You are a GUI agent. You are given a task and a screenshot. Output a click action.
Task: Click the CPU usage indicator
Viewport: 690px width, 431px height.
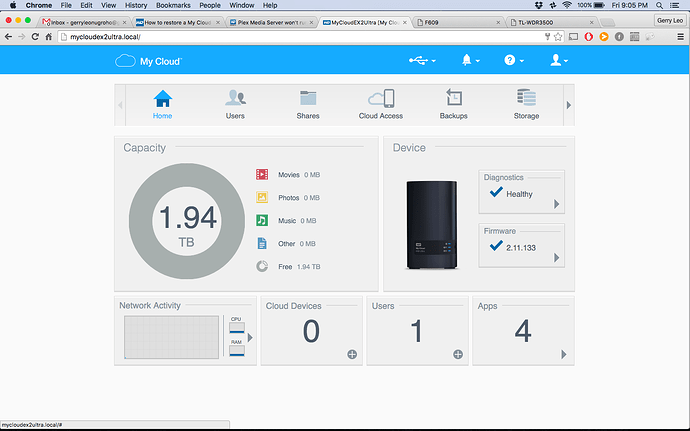pyautogui.click(x=237, y=326)
